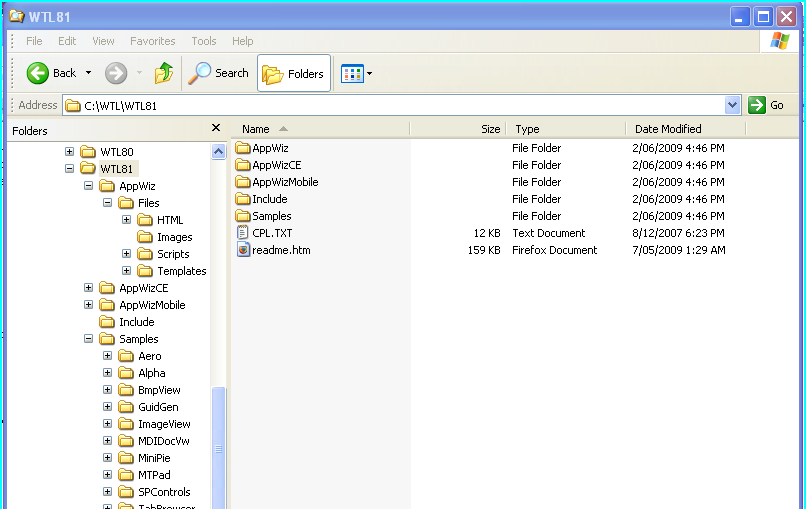Select the readme.htm Firefox document icon
806x509 pixels.
pyautogui.click(x=243, y=250)
